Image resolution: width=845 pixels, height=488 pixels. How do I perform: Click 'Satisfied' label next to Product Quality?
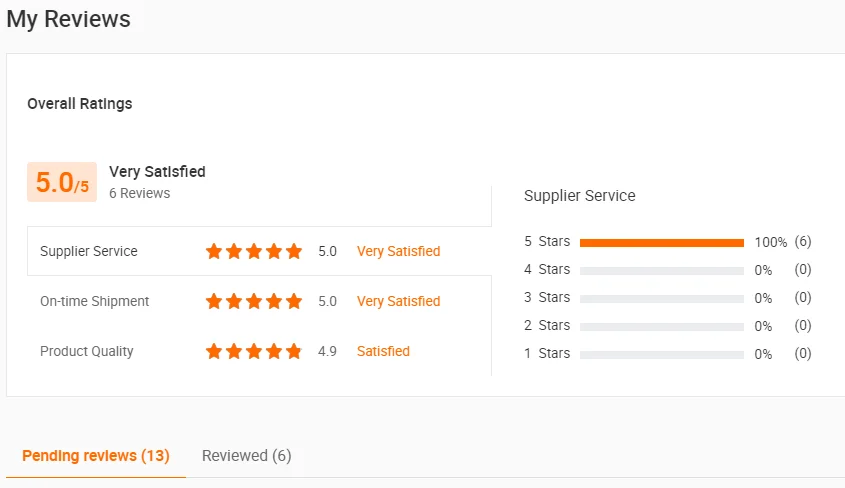383,351
